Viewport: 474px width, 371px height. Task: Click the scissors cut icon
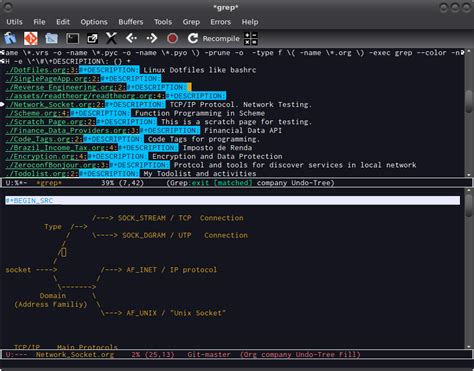point(111,38)
